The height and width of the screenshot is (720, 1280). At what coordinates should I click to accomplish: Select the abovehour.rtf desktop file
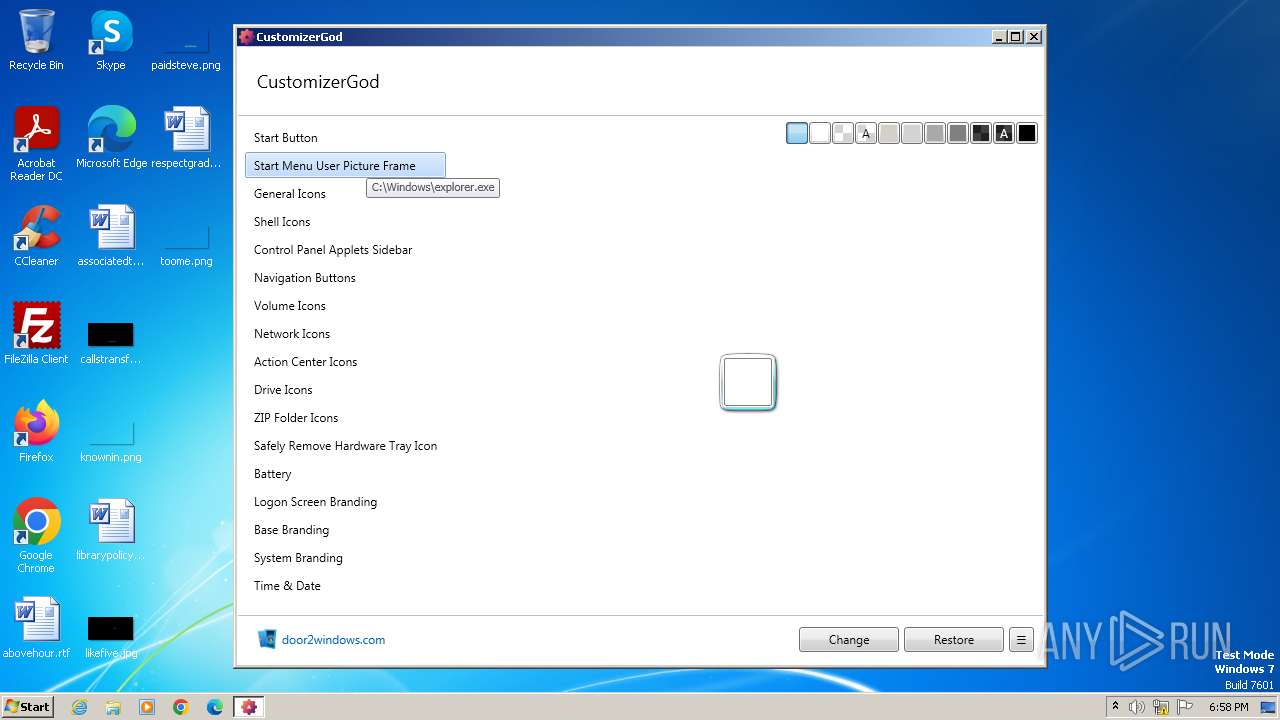point(36,628)
